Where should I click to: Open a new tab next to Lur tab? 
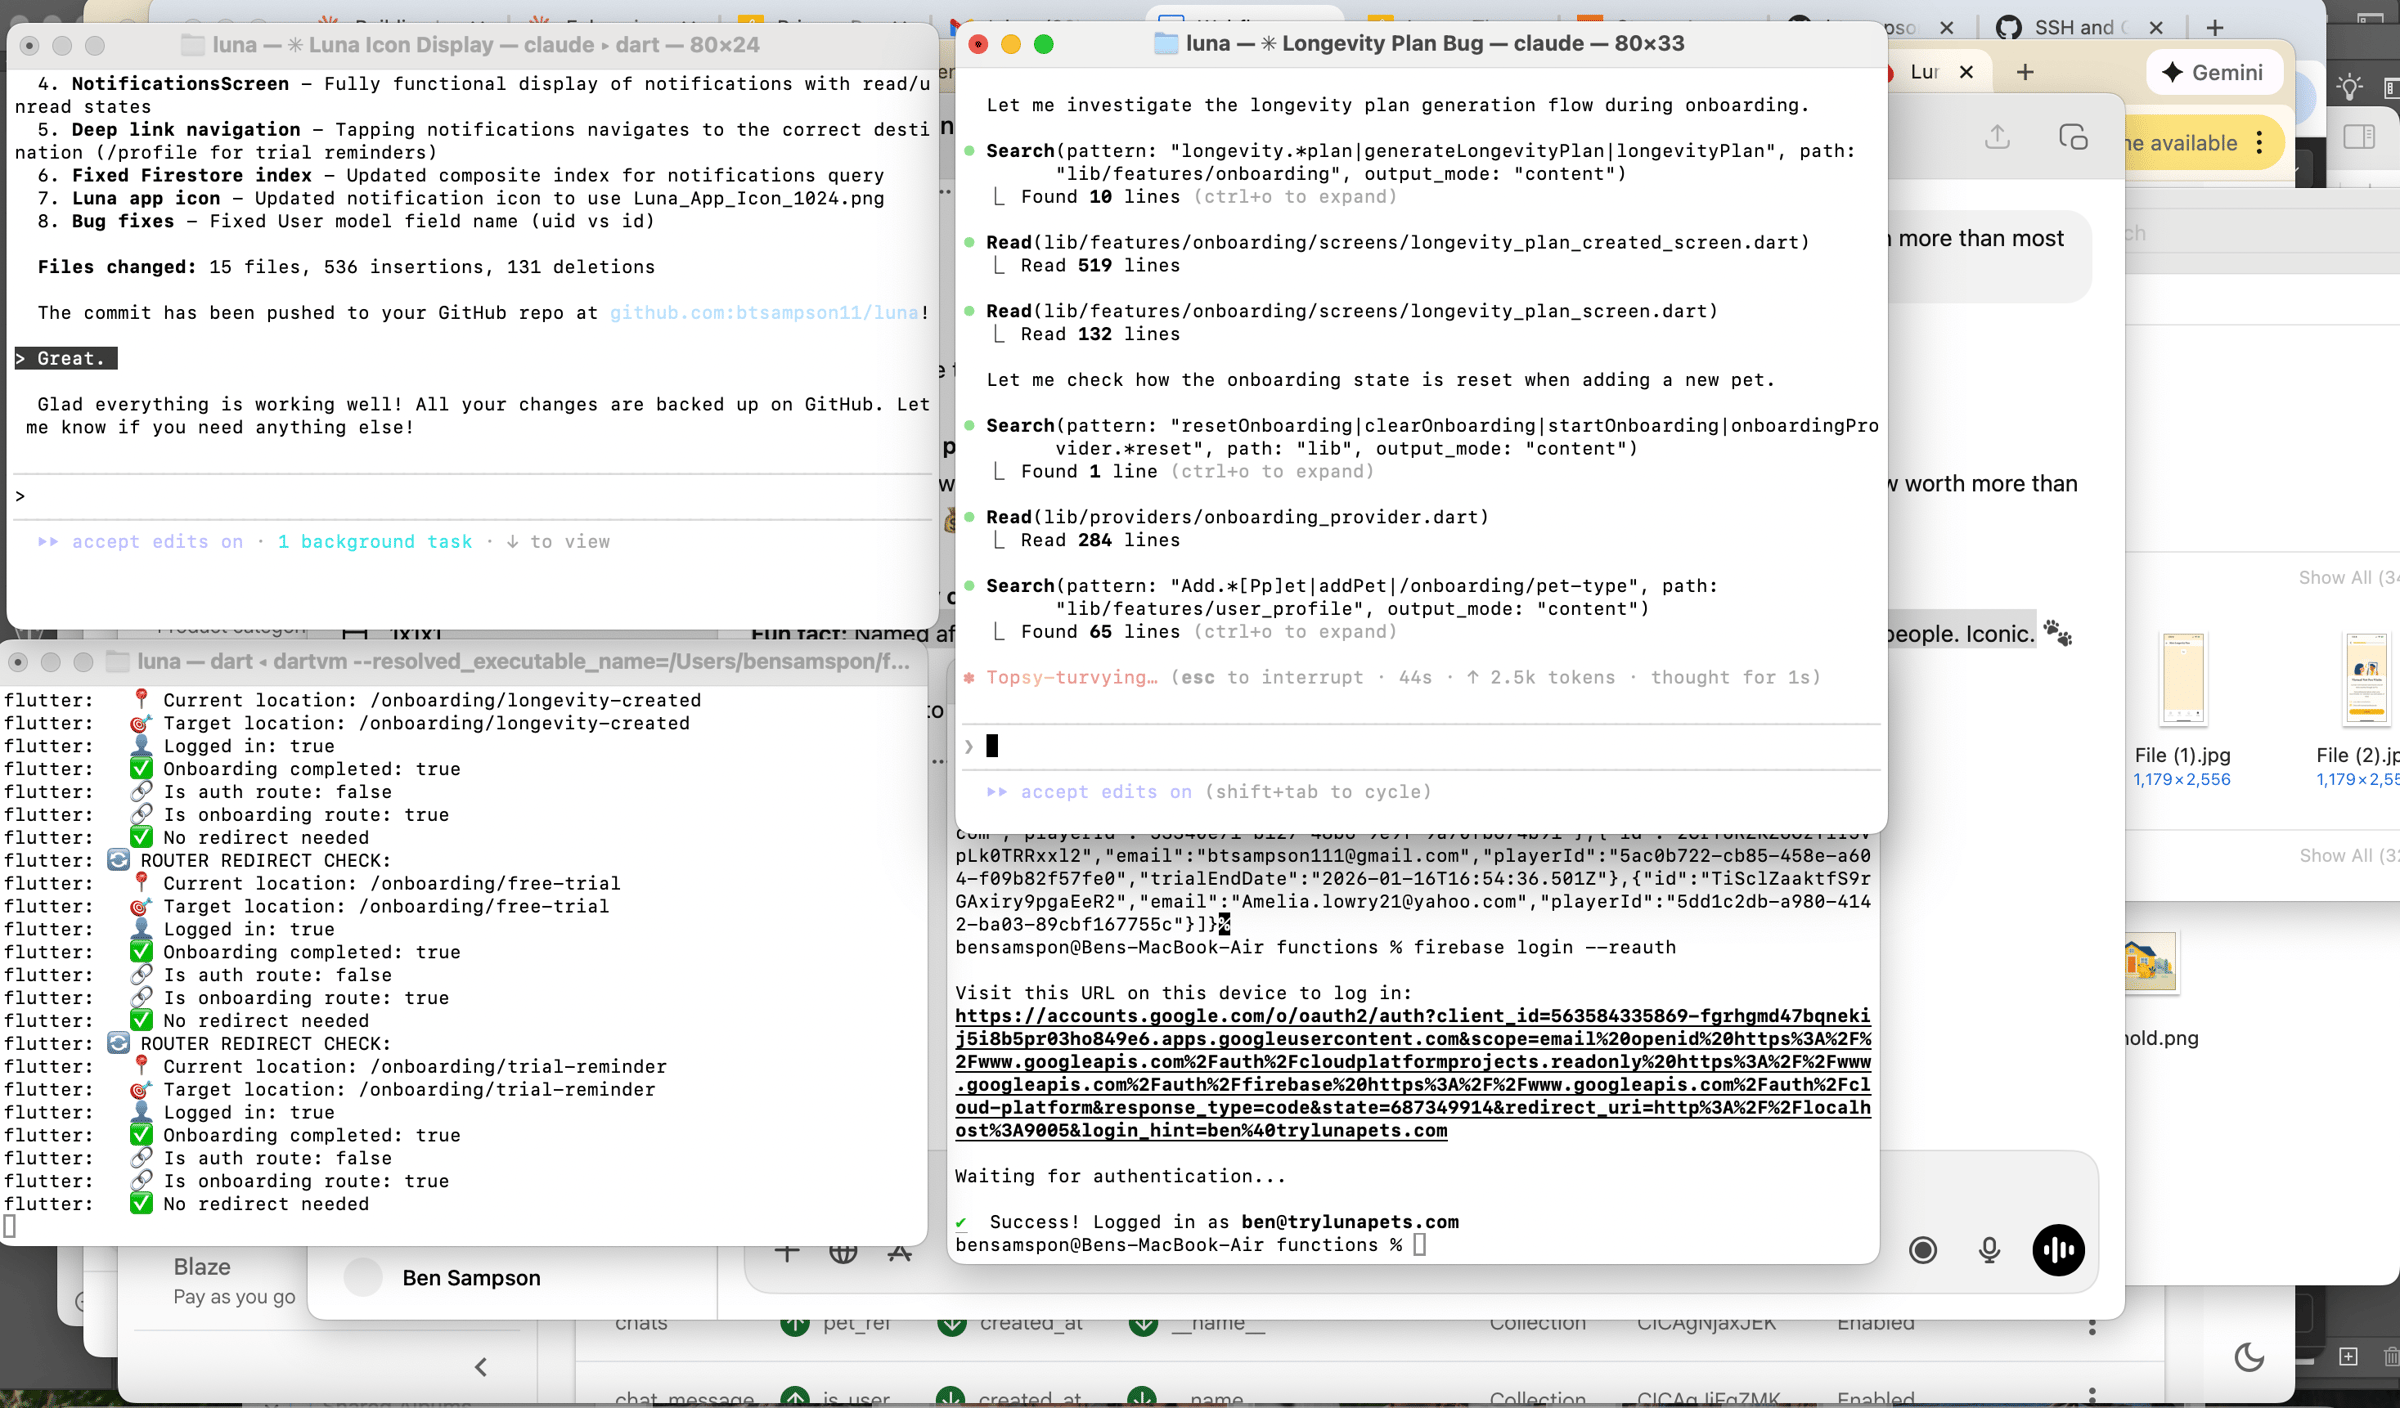coord(2025,72)
